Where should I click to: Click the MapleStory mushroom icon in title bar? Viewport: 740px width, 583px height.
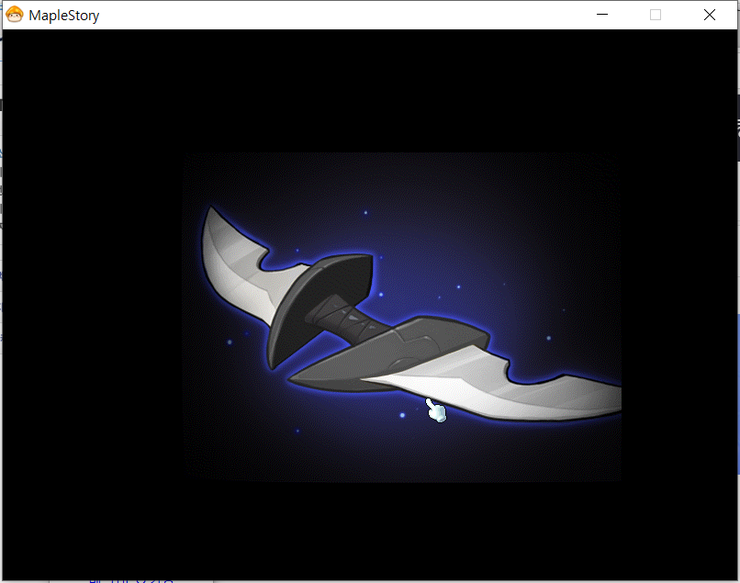click(14, 15)
